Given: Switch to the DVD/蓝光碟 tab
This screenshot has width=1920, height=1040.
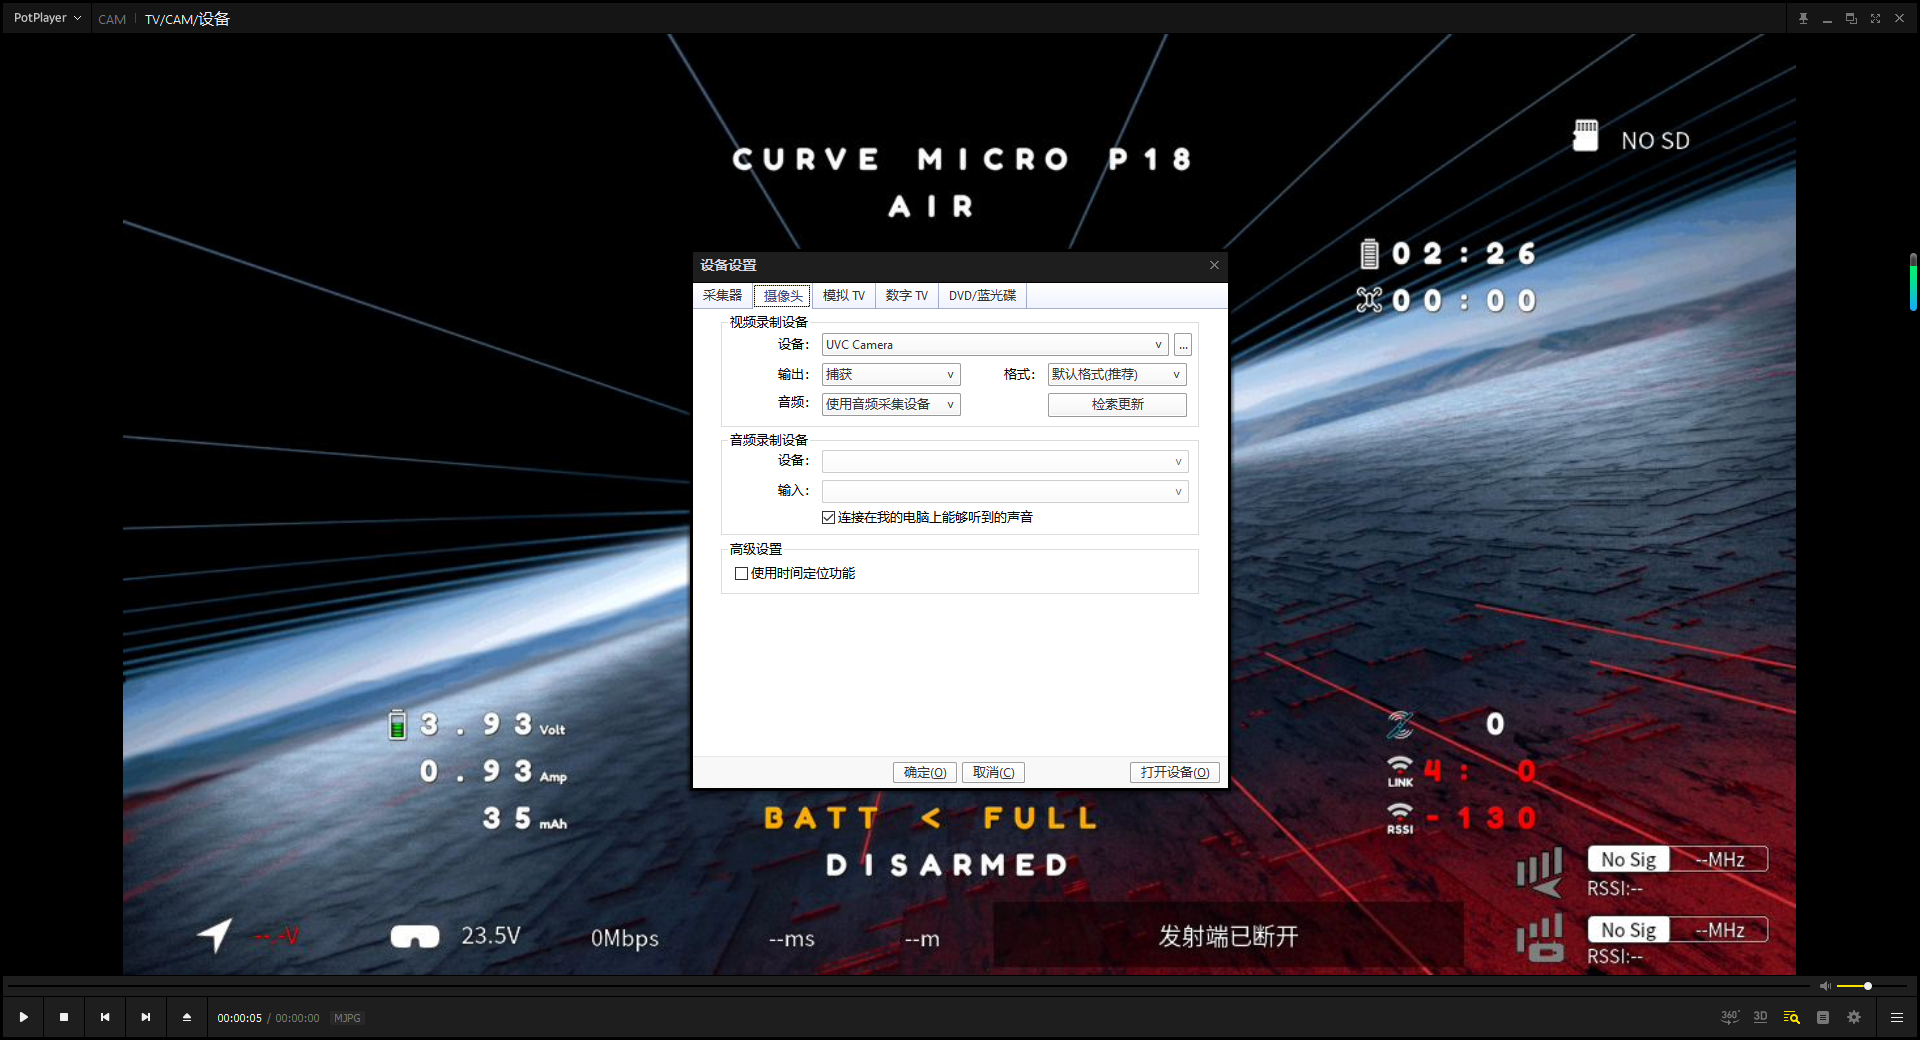Looking at the screenshot, I should [982, 296].
